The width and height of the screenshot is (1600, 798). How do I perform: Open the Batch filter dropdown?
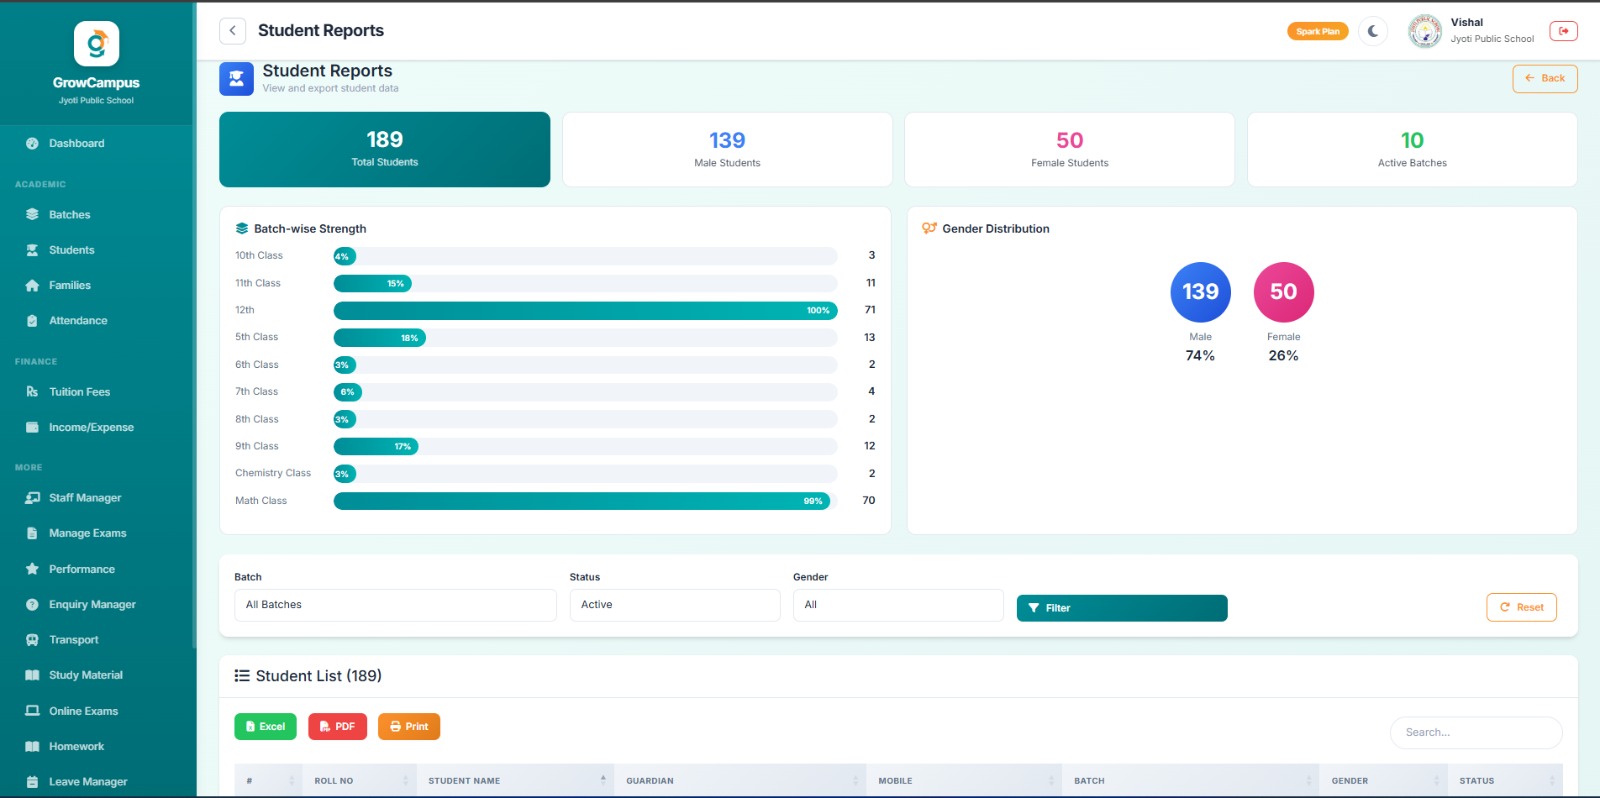[x=395, y=605]
